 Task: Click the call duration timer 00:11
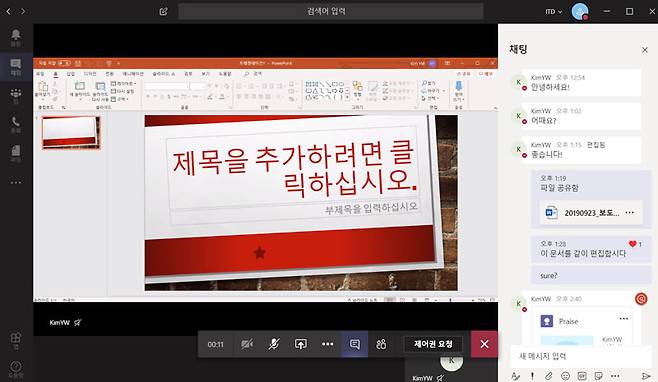pyautogui.click(x=215, y=344)
